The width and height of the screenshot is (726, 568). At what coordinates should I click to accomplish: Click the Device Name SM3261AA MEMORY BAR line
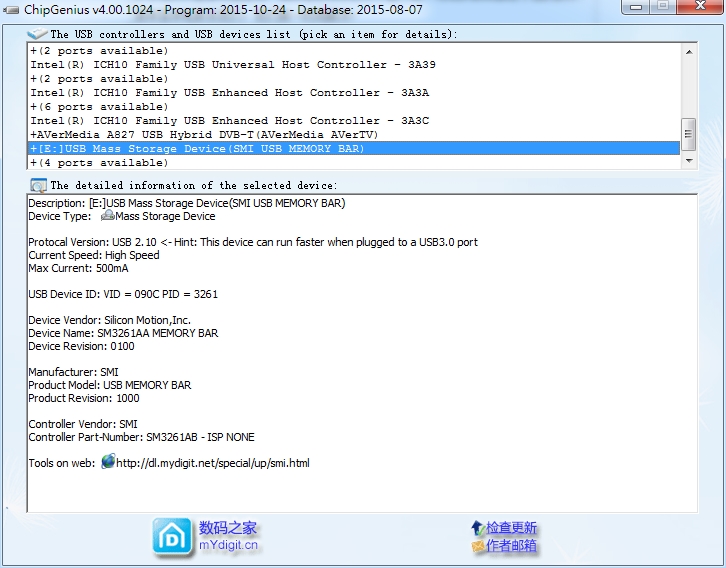[x=123, y=333]
